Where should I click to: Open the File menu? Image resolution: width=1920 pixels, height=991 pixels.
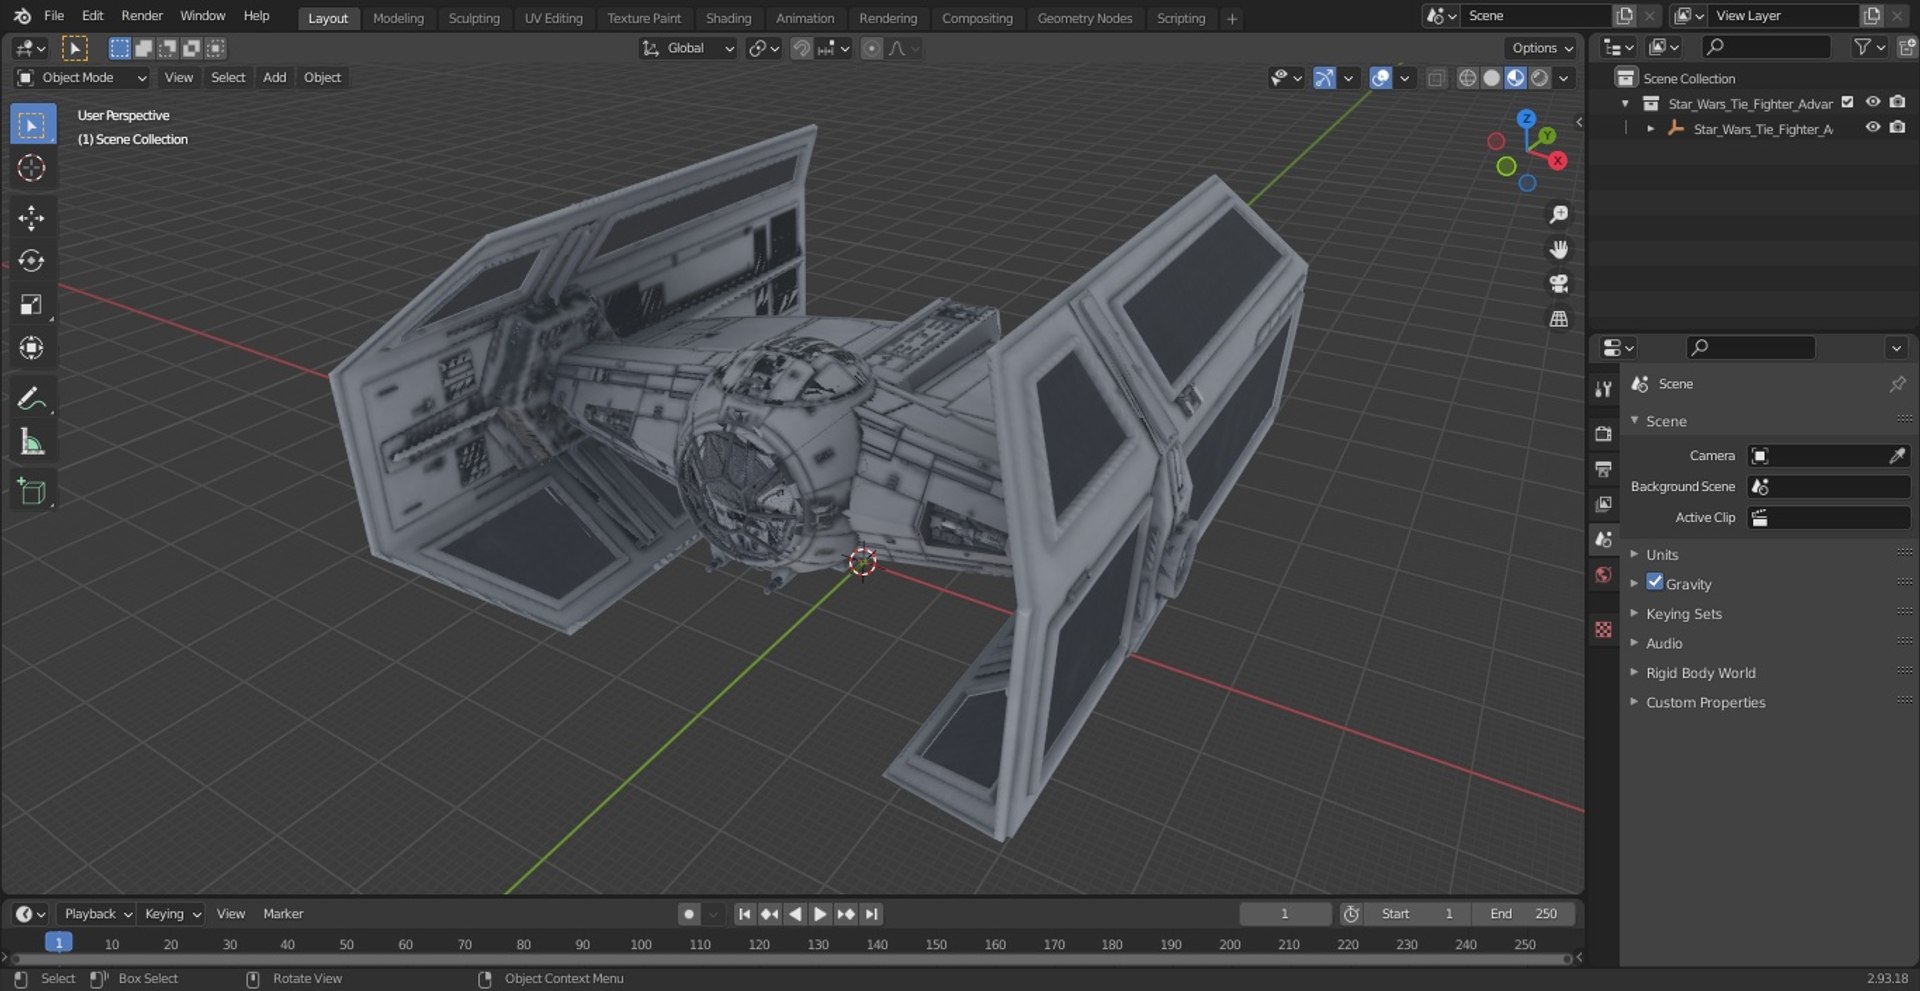(x=54, y=16)
